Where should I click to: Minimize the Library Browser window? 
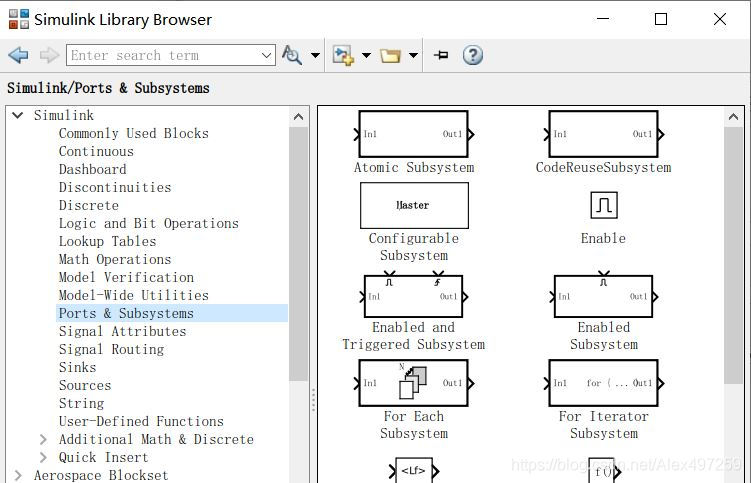pos(603,19)
